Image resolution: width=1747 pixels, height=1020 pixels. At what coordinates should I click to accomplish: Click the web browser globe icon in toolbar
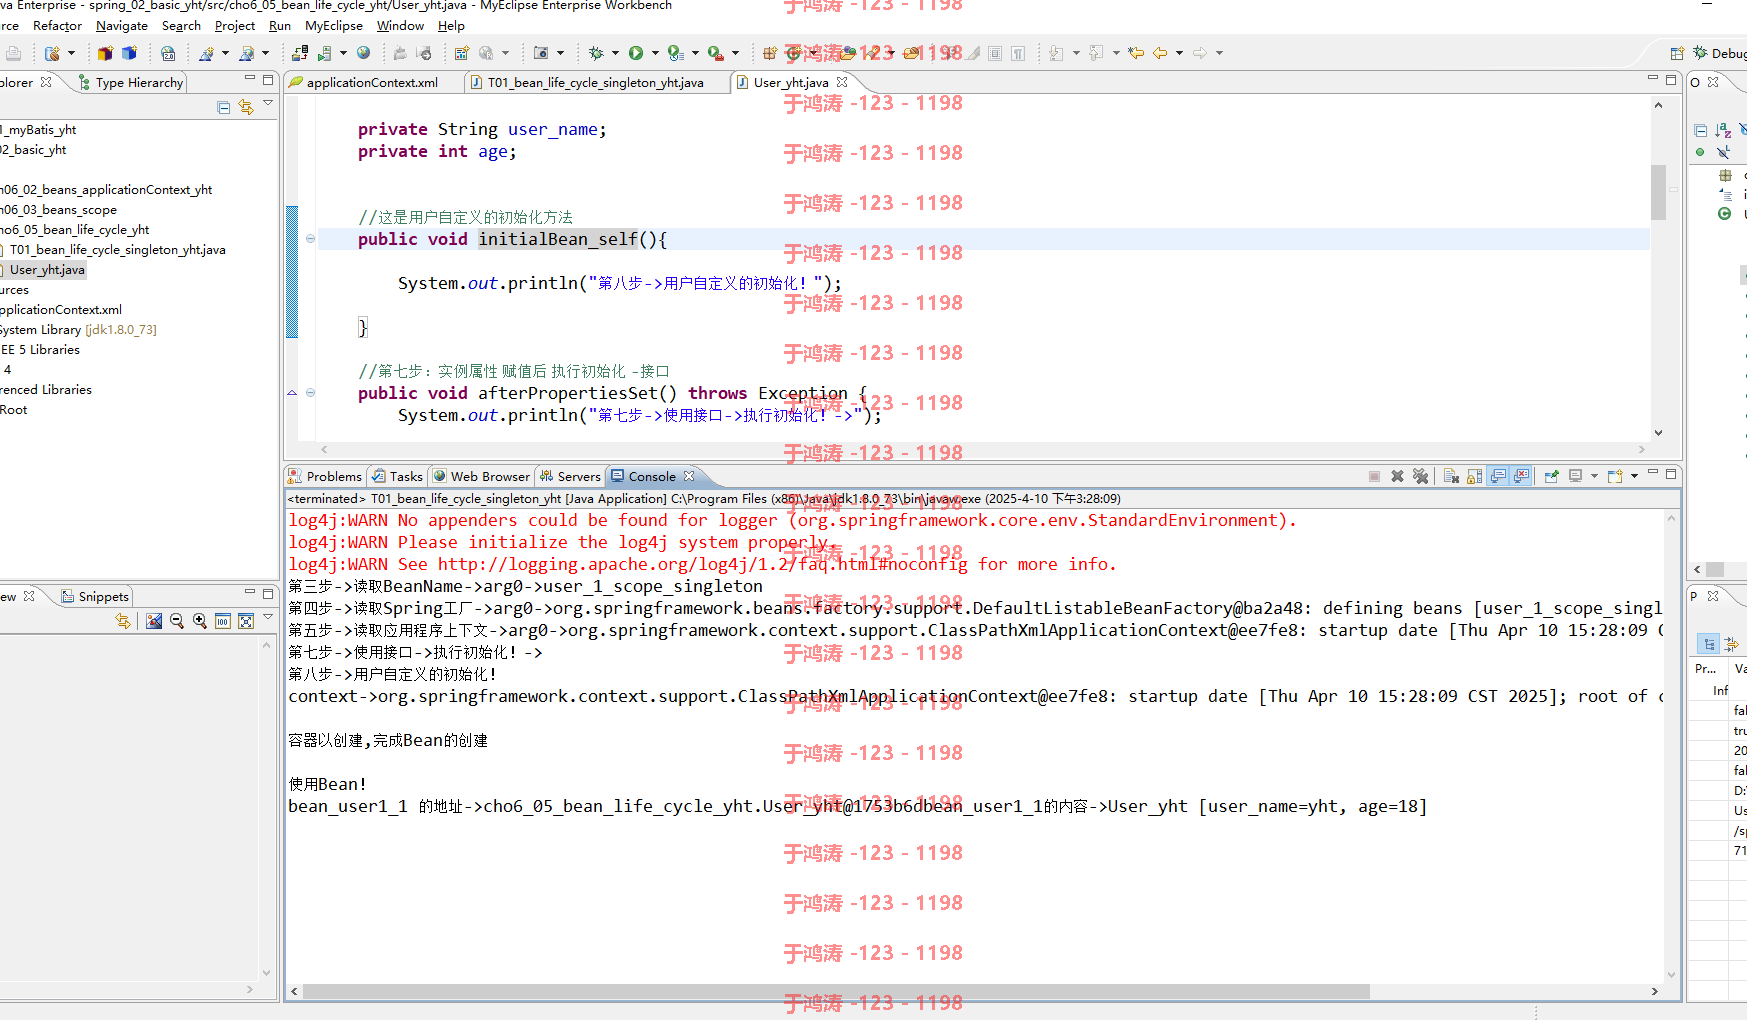point(363,53)
